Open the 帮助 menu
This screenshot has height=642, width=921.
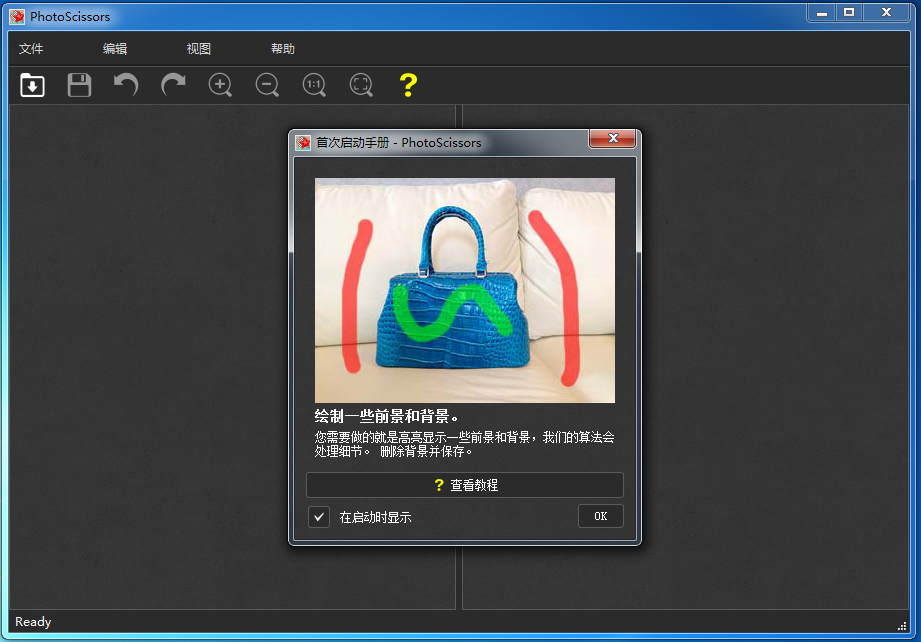(x=283, y=49)
